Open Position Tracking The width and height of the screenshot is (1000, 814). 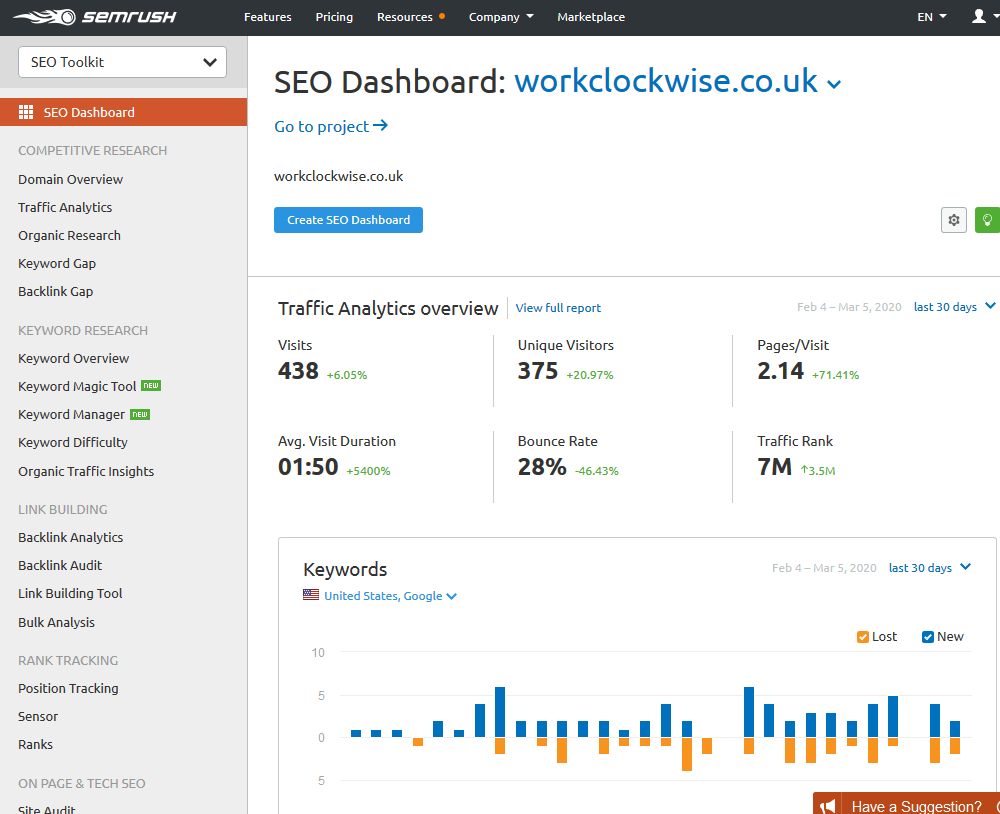[x=68, y=688]
